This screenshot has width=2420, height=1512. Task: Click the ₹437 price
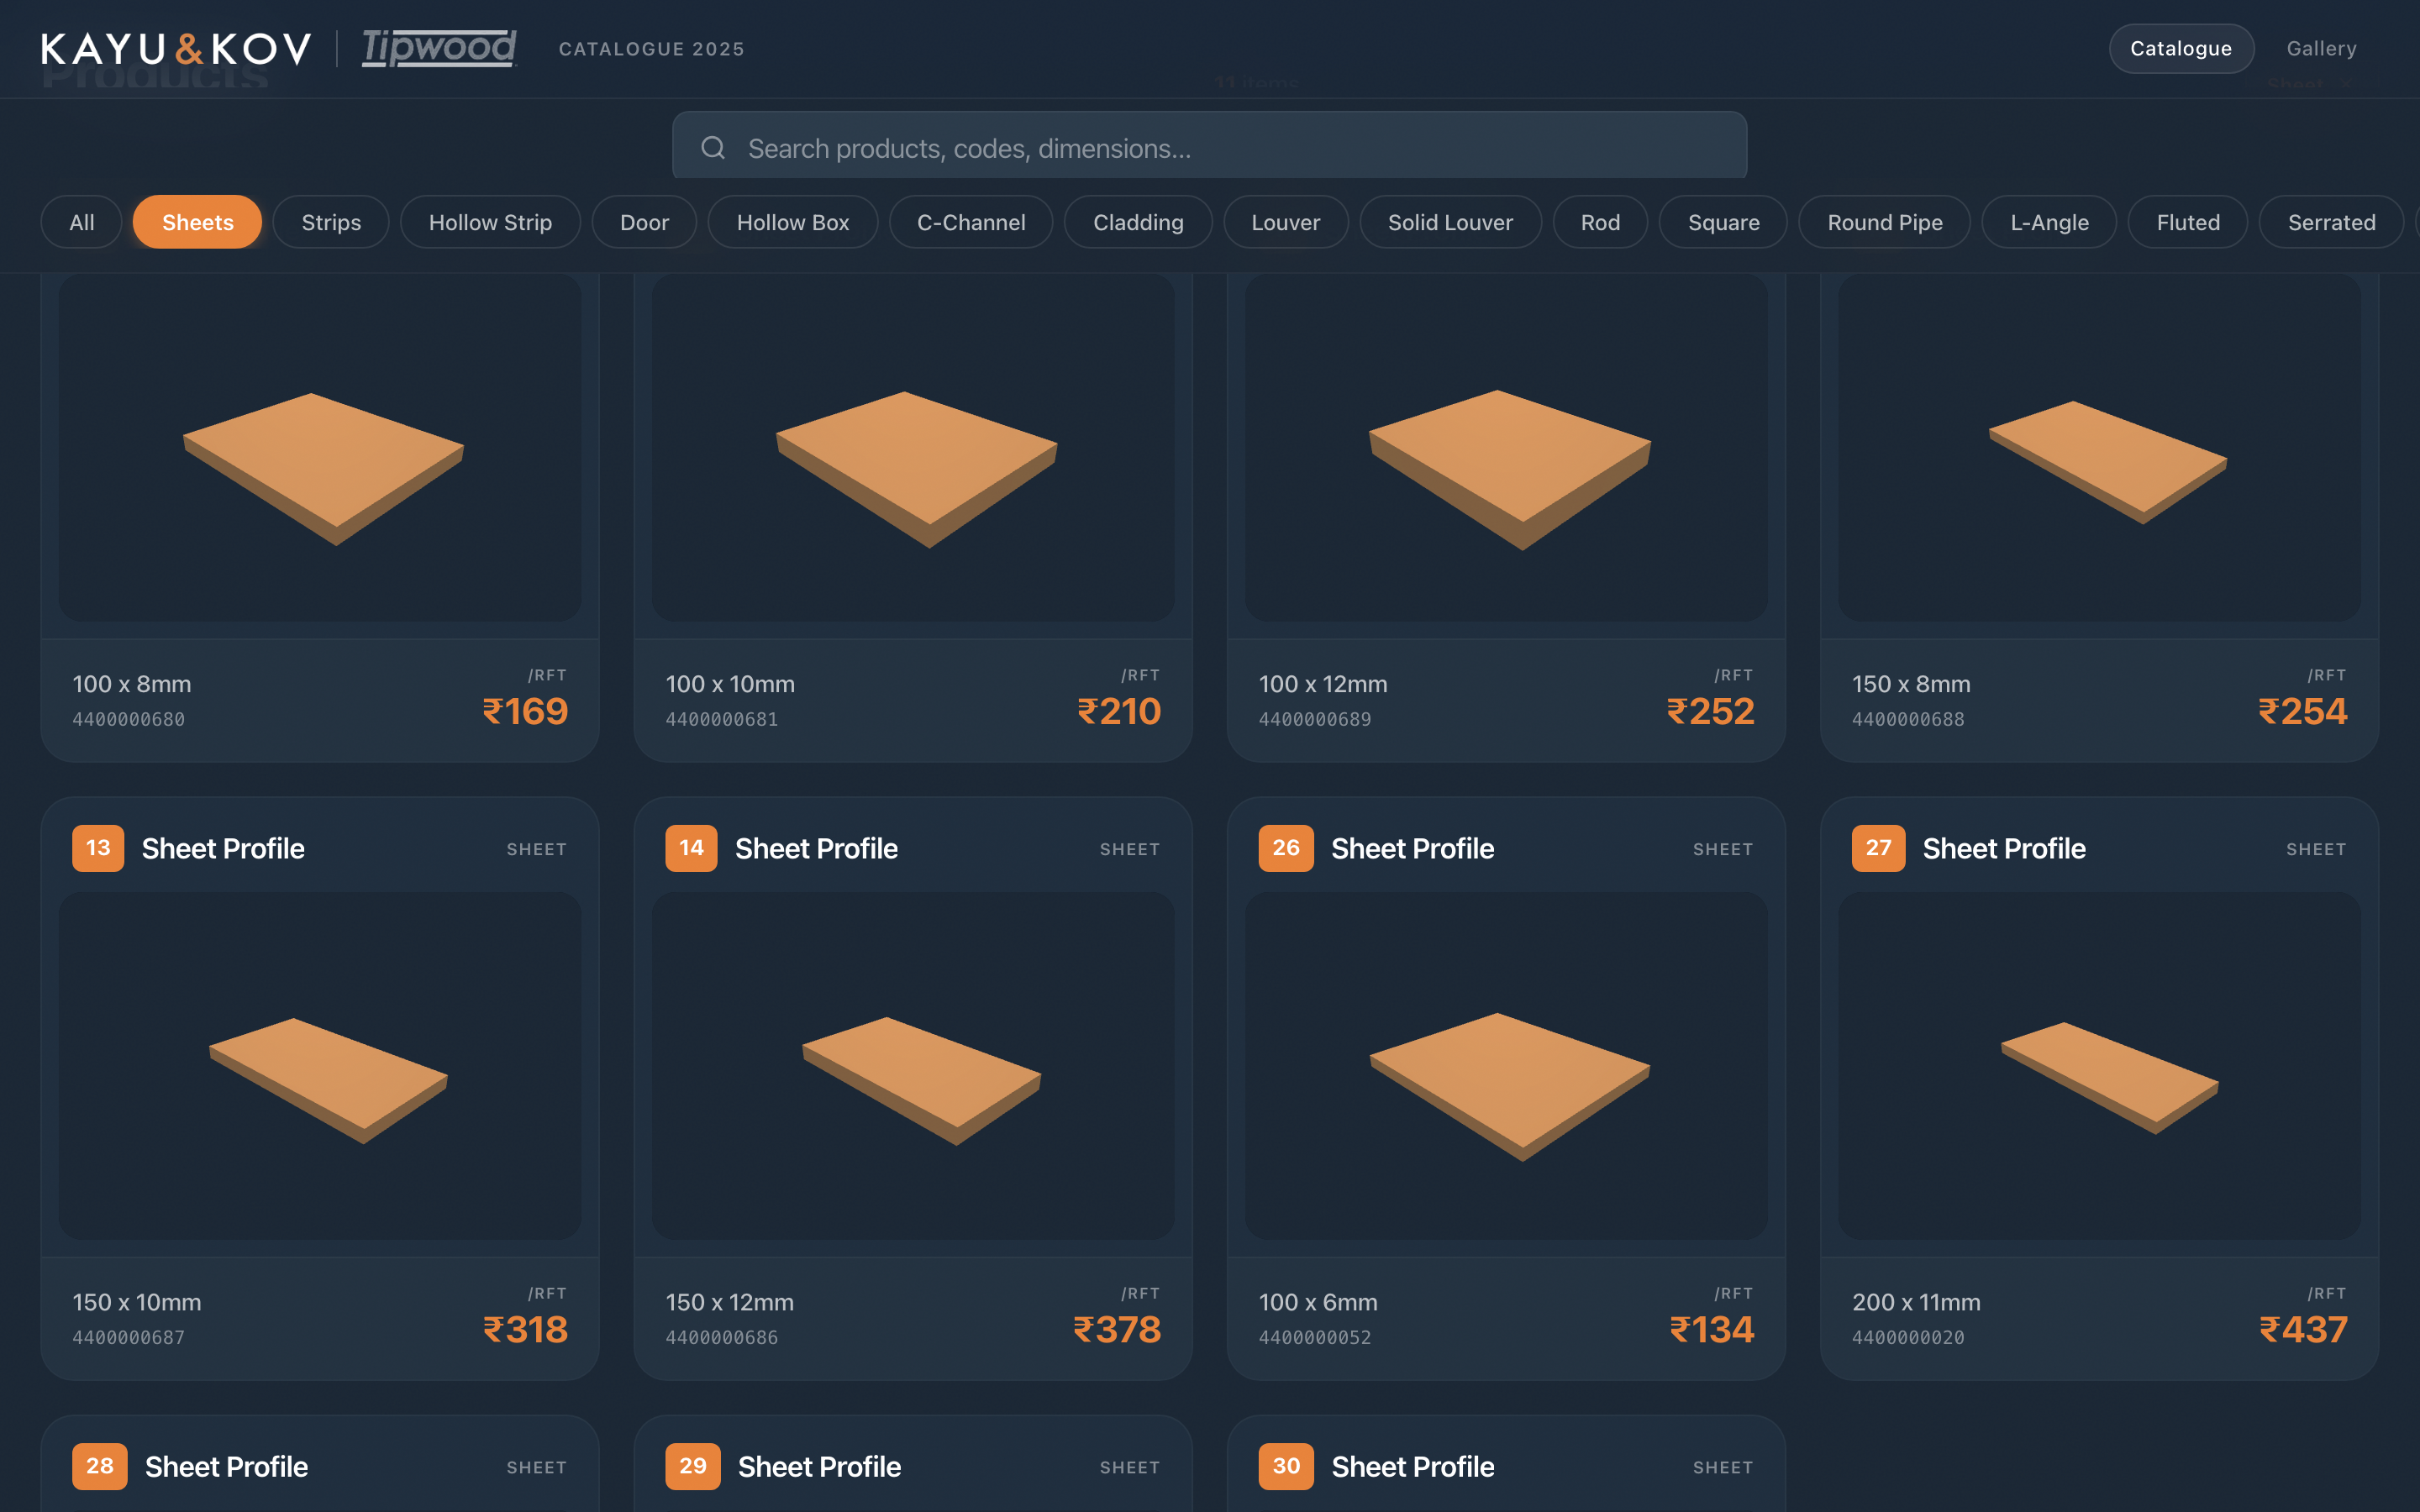coord(2303,1329)
